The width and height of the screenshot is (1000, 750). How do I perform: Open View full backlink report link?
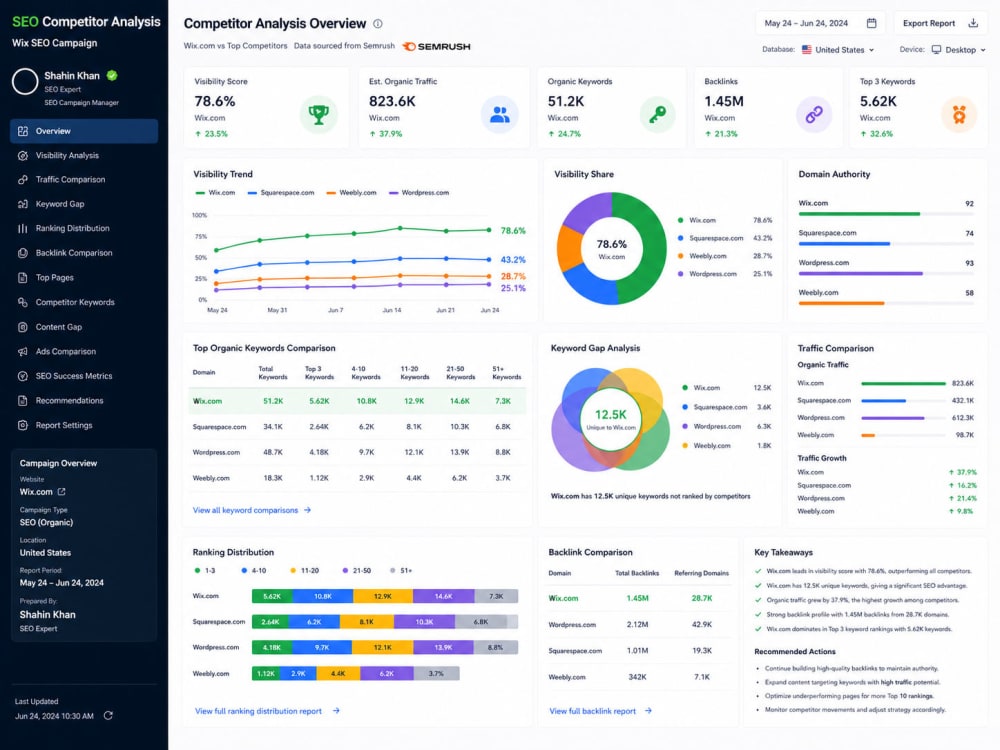tap(600, 711)
